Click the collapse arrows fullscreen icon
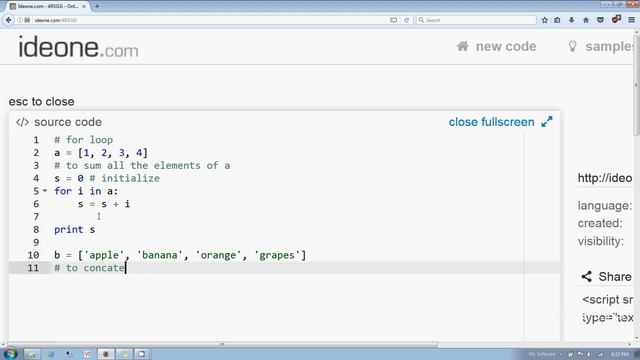Image resolution: width=640 pixels, height=360 pixels. point(547,122)
